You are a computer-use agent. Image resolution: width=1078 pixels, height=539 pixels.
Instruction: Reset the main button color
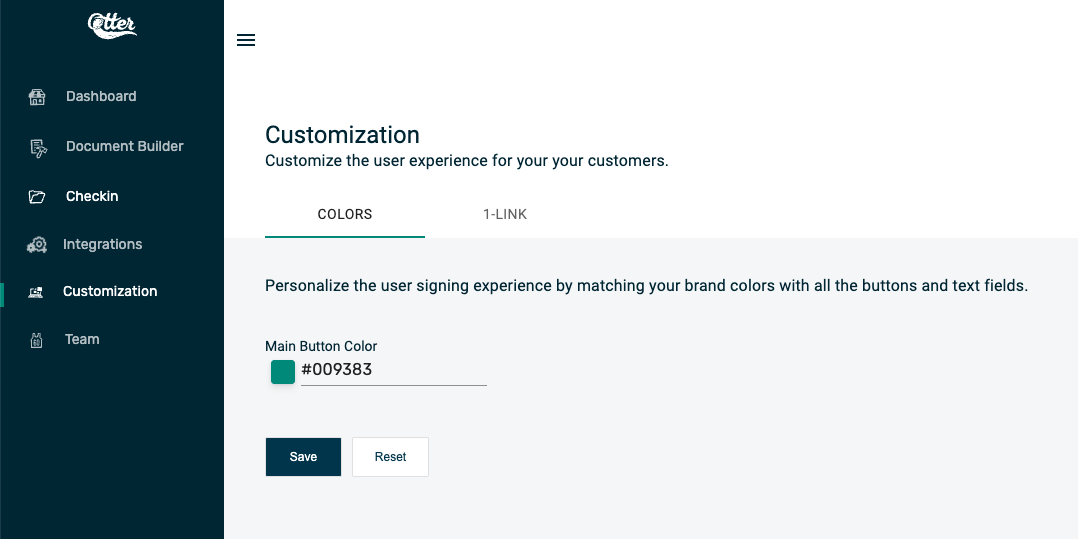click(x=390, y=456)
